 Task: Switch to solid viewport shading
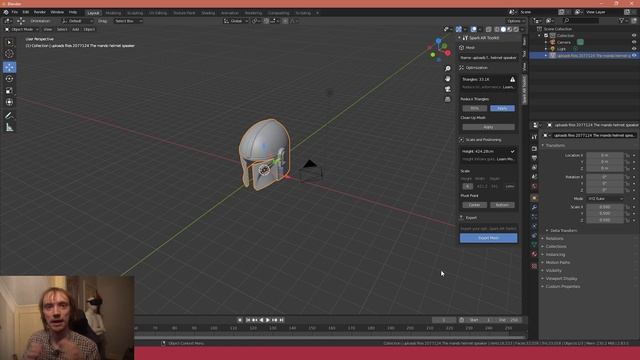(503, 29)
